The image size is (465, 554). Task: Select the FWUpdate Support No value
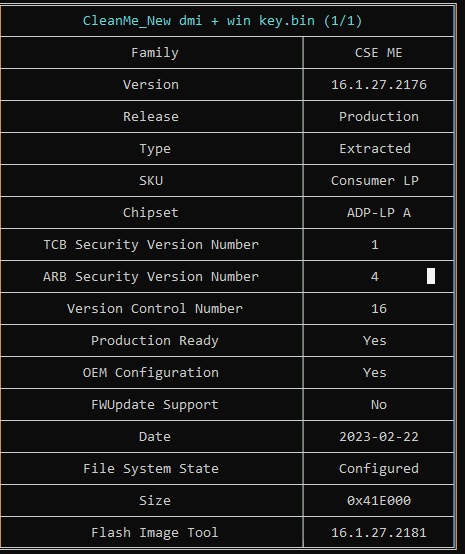(379, 405)
